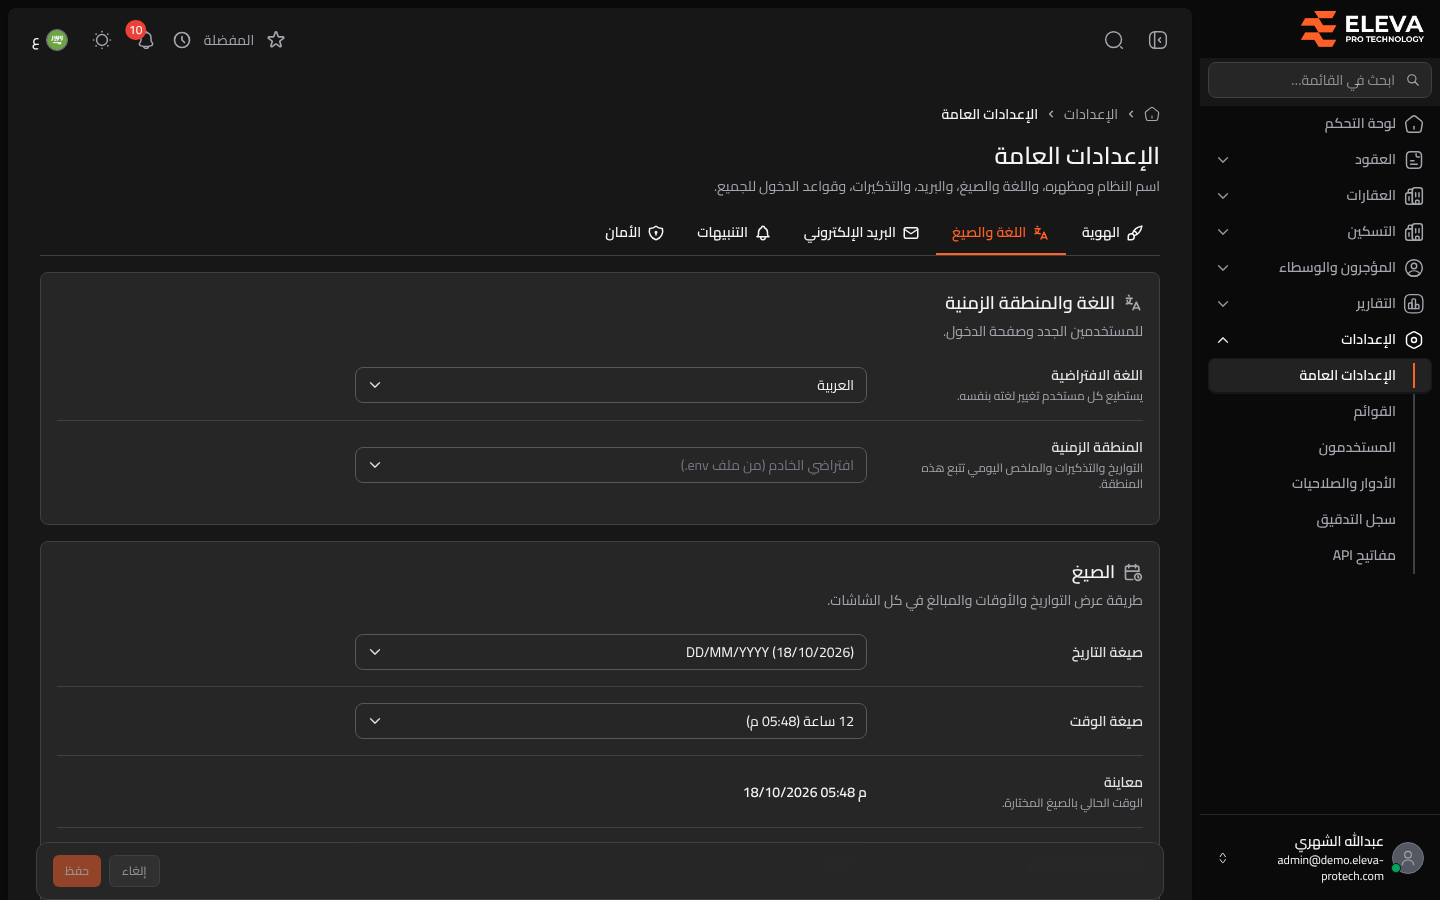Image resolution: width=1440 pixels, height=900 pixels.
Task: Open the اللغة الافتراضية dropdown showing العربية
Action: click(x=611, y=385)
